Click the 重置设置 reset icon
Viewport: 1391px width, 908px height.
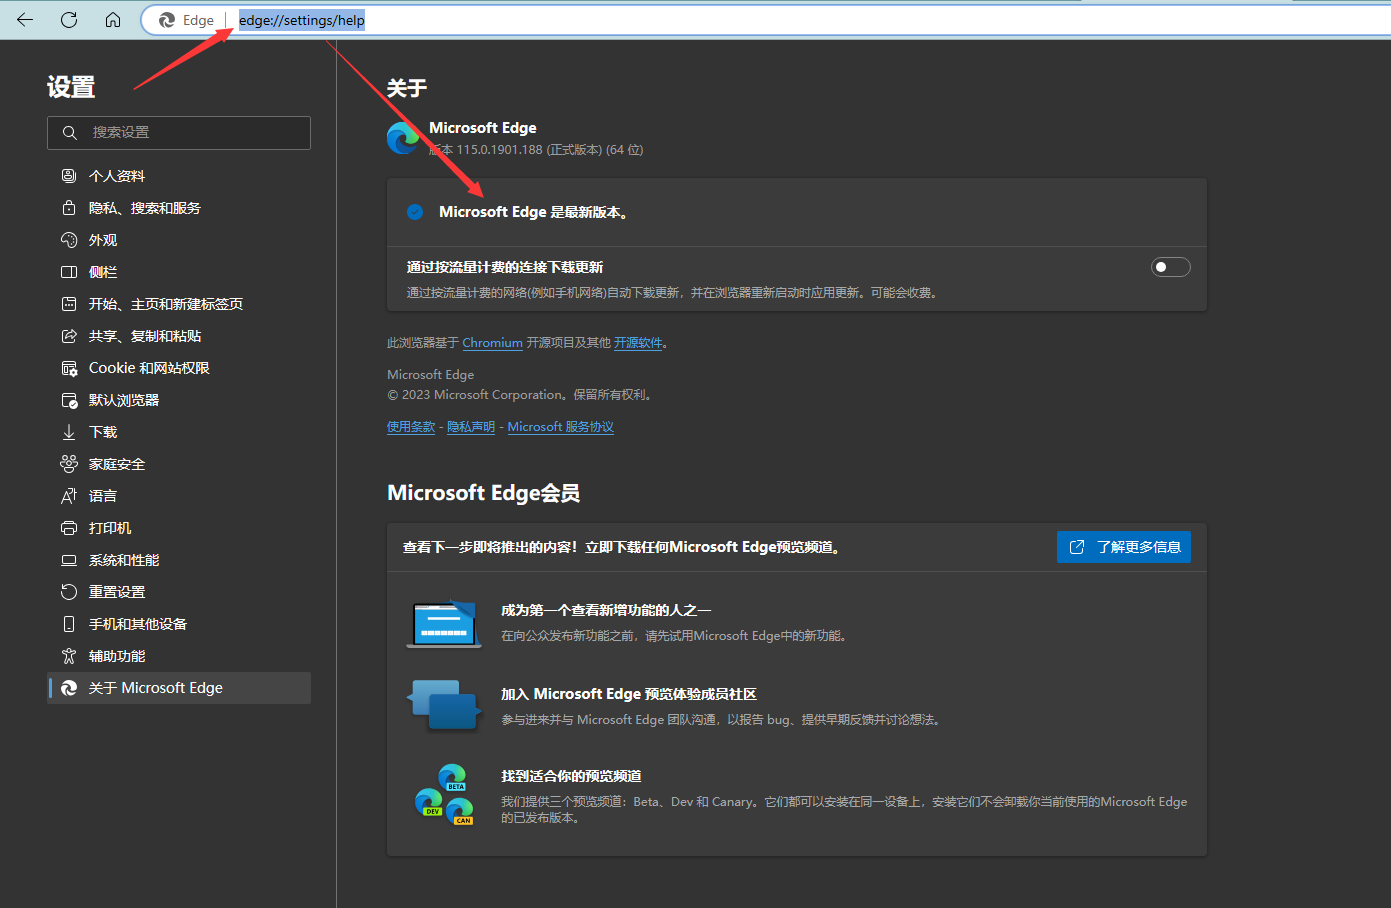tap(69, 592)
